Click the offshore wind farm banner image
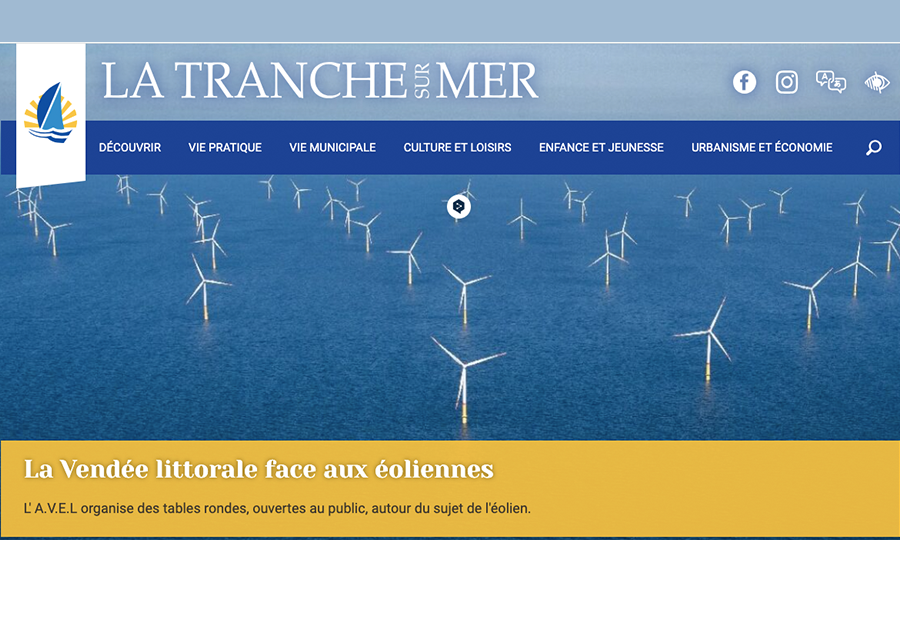 coord(450,307)
